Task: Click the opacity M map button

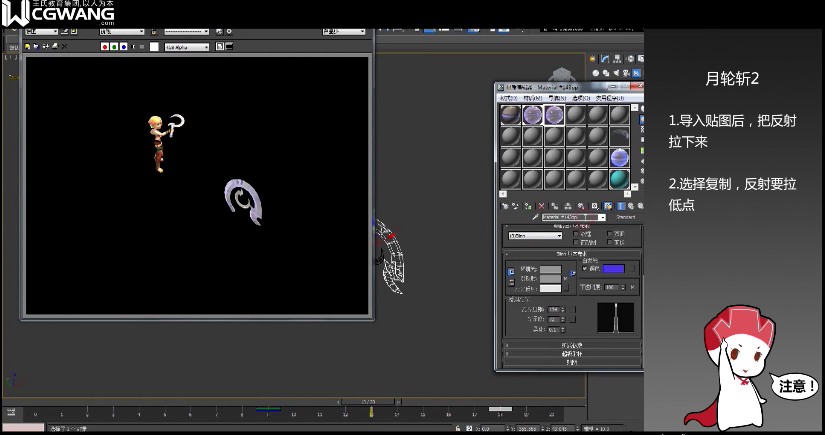Action: tap(632, 287)
